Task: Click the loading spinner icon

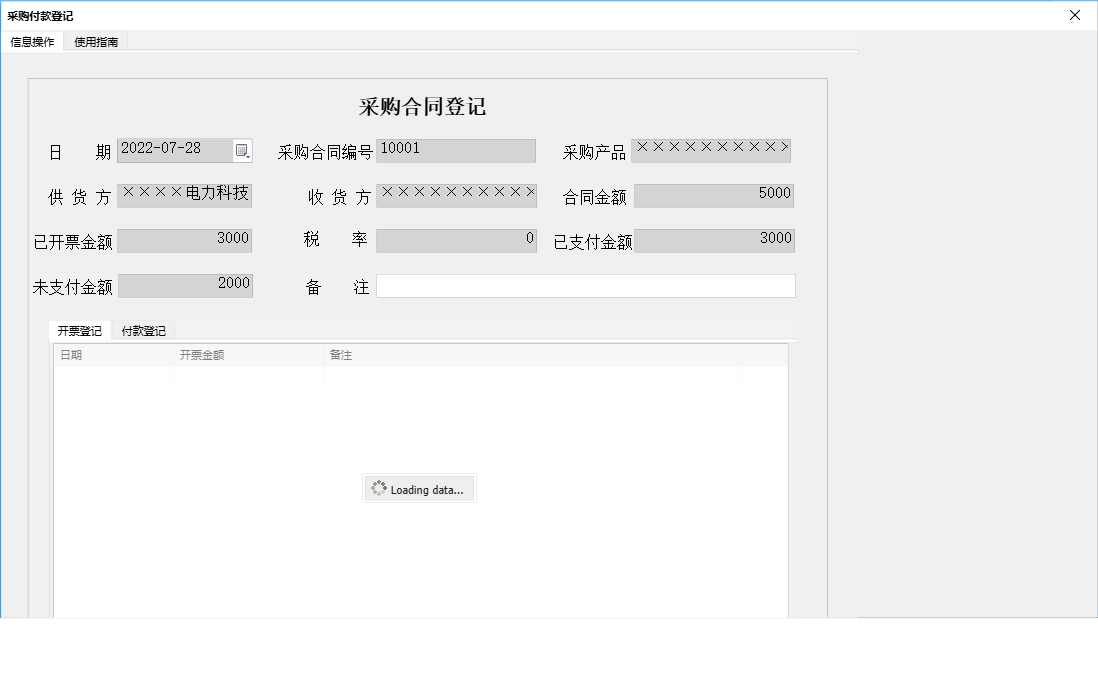Action: pos(379,488)
